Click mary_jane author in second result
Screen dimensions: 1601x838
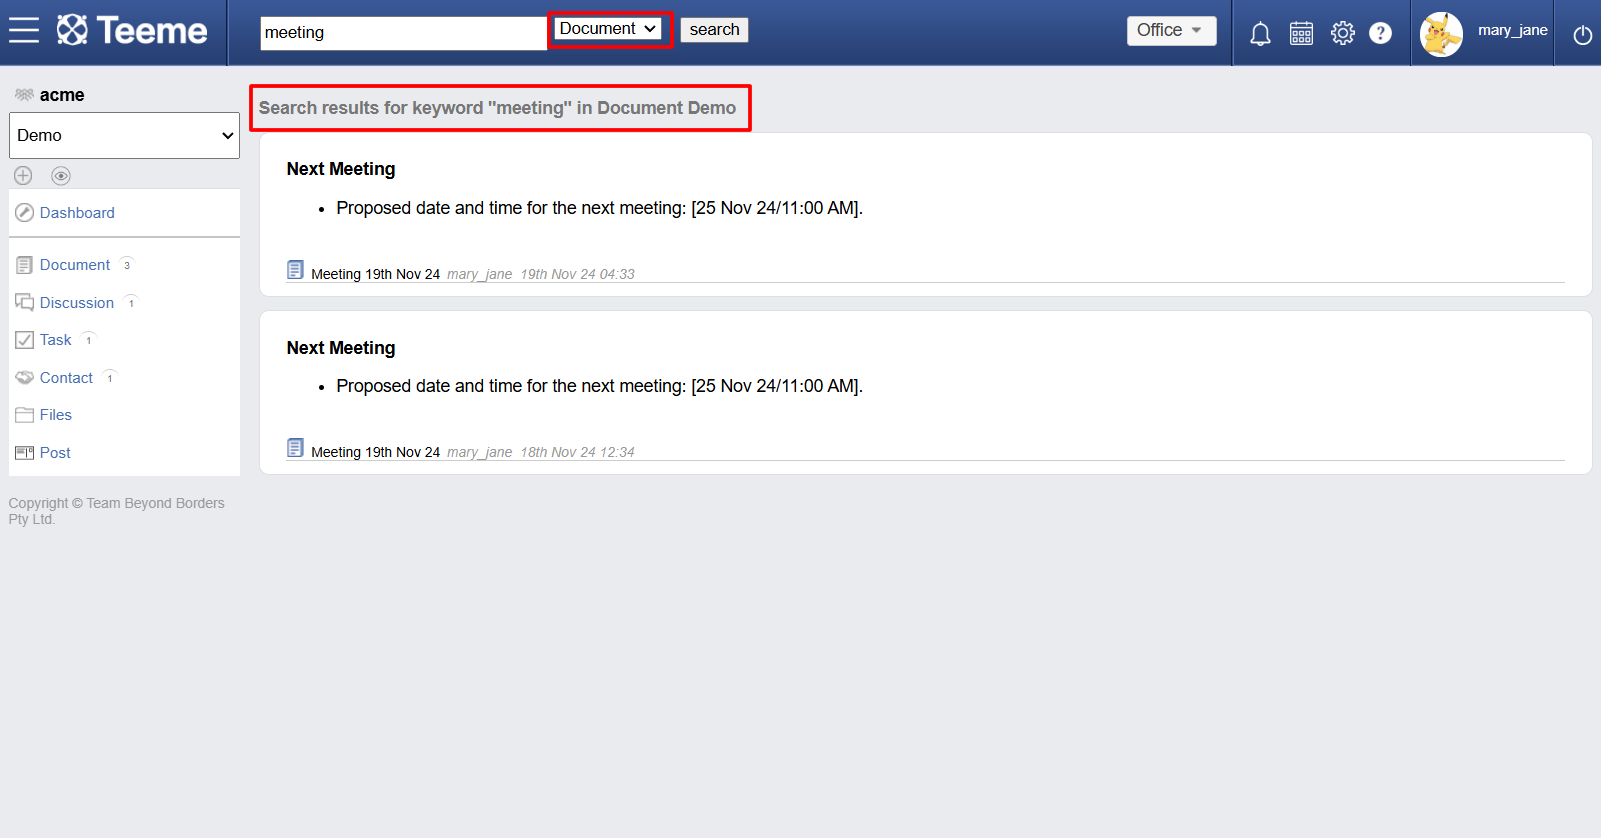pos(479,452)
